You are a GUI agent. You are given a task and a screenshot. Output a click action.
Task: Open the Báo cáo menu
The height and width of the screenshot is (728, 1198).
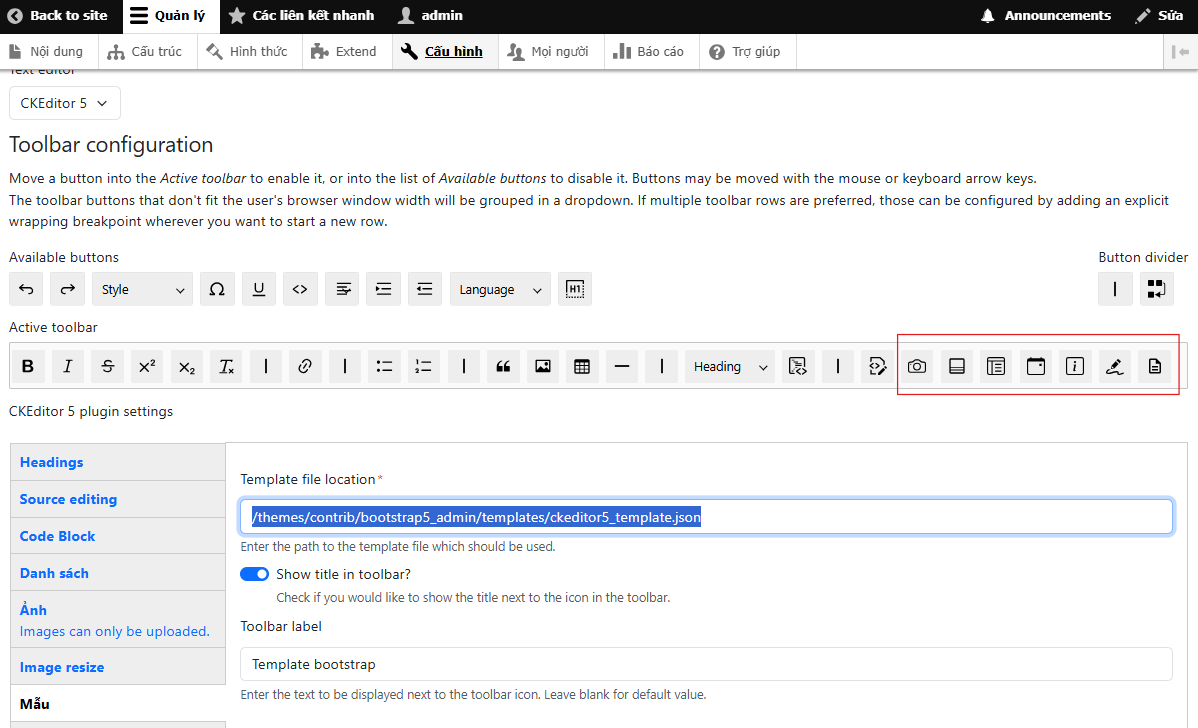click(x=652, y=52)
